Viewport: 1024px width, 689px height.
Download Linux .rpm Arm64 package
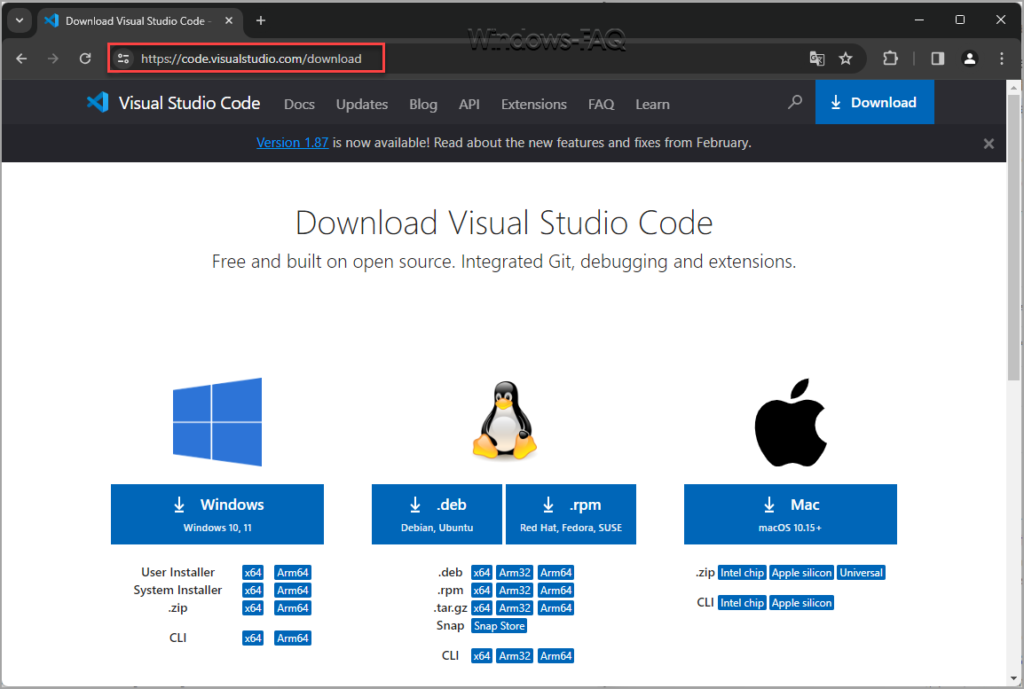(556, 590)
